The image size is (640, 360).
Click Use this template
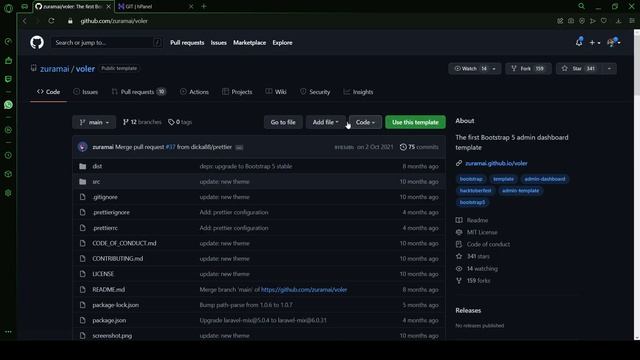coord(415,122)
